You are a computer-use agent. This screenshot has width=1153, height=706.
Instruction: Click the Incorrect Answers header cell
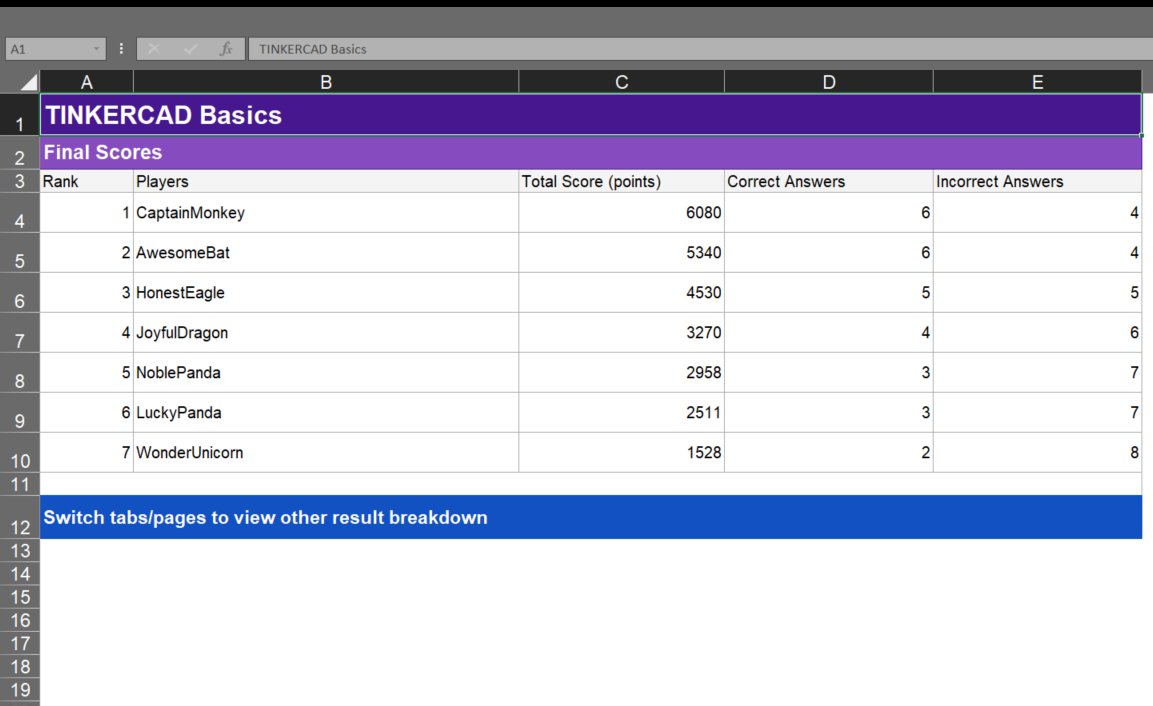1038,182
